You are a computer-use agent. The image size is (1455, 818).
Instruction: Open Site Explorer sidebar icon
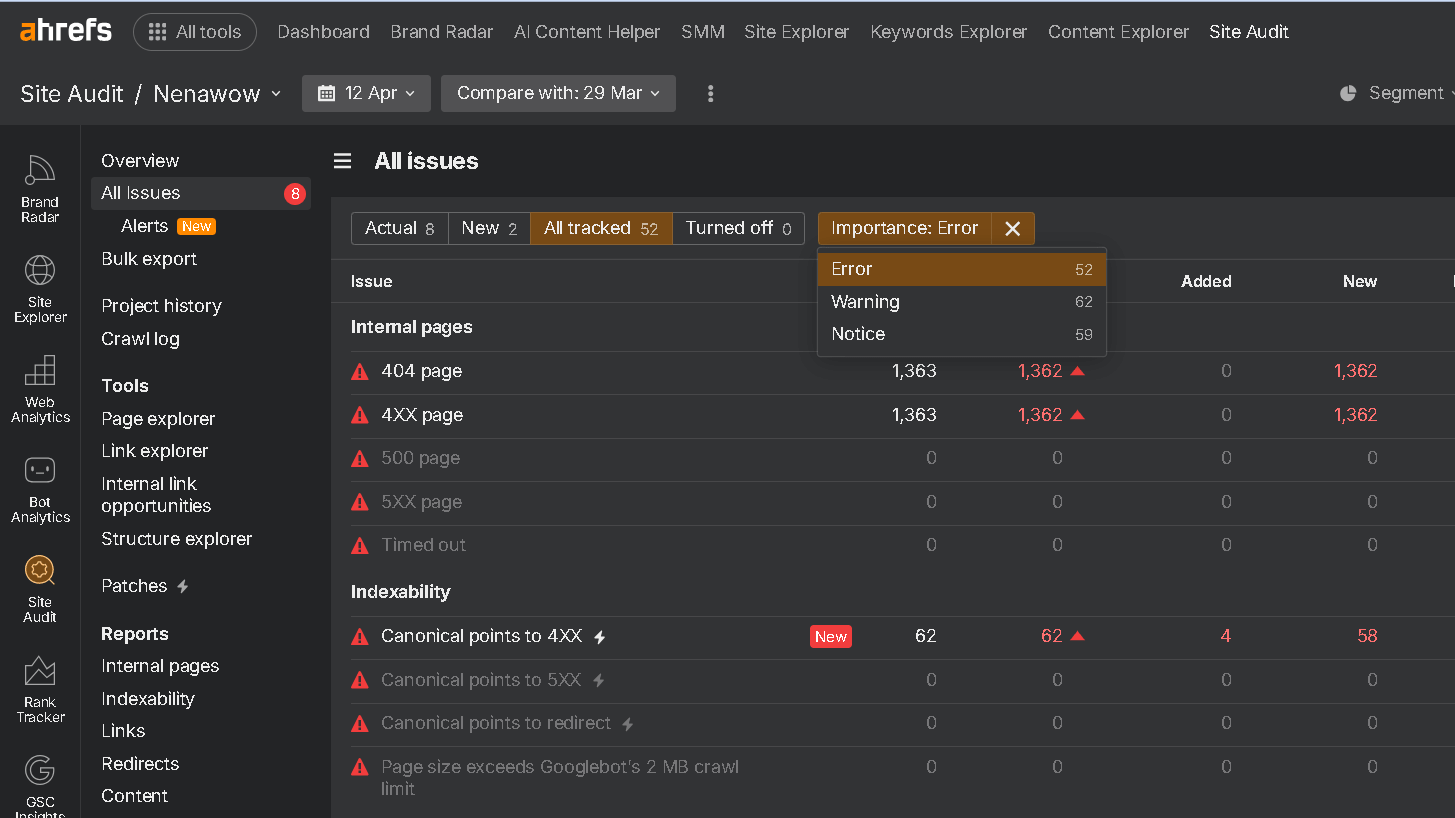click(40, 289)
